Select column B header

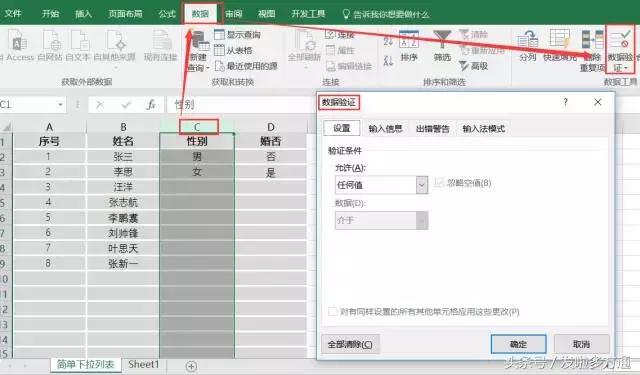(123, 127)
